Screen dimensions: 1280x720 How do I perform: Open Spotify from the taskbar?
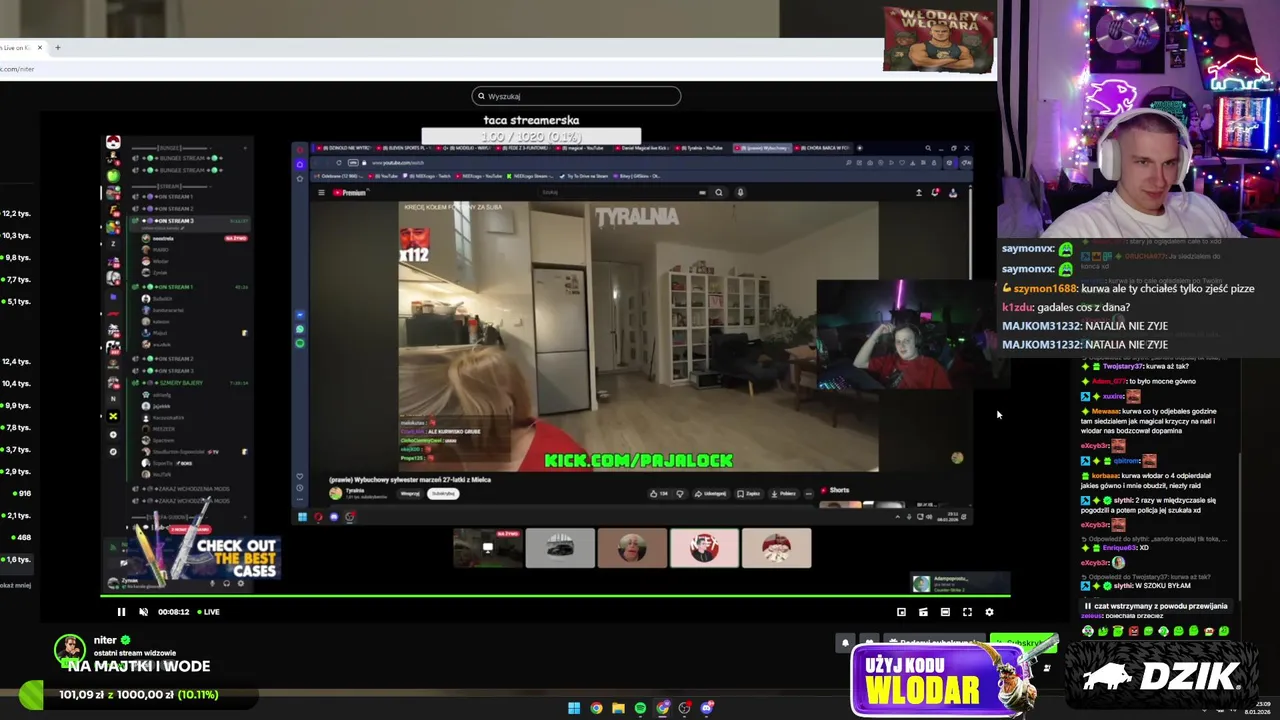tap(640, 708)
